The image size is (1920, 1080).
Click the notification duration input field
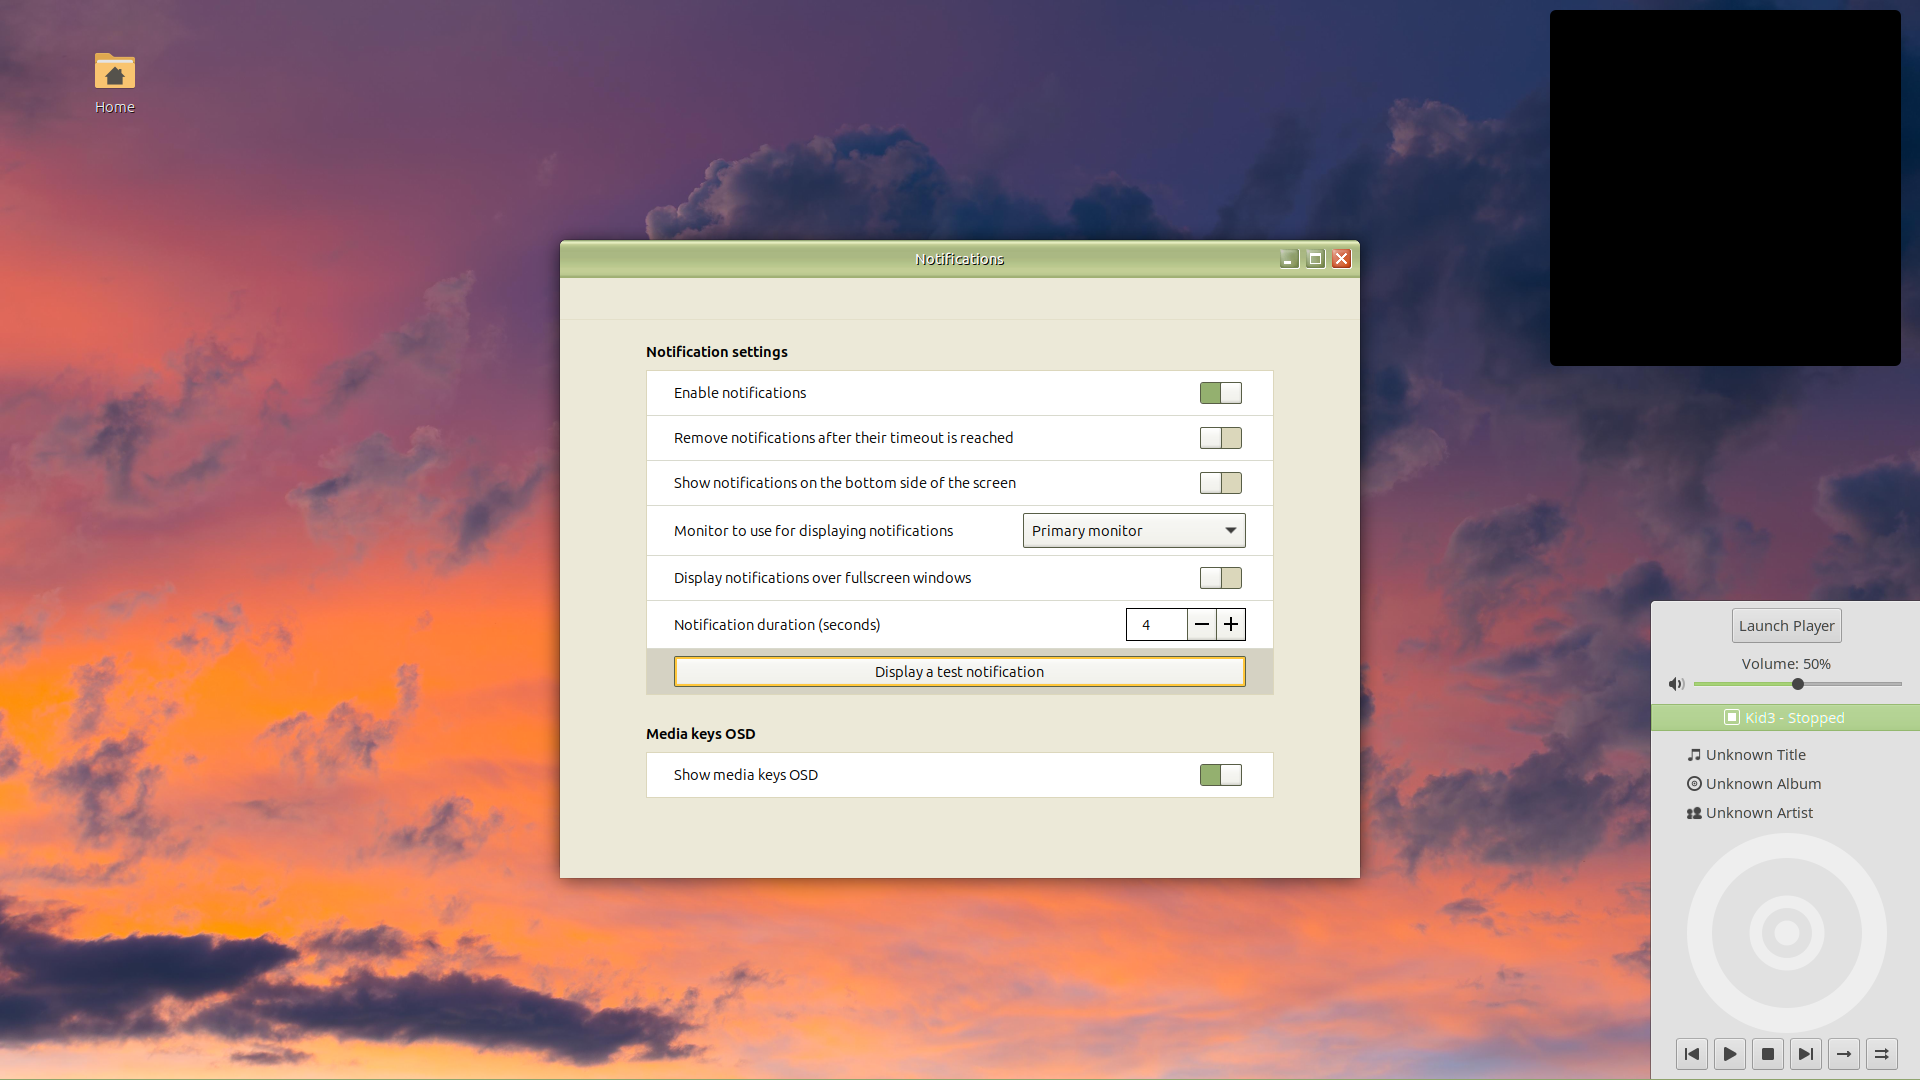pos(1156,625)
